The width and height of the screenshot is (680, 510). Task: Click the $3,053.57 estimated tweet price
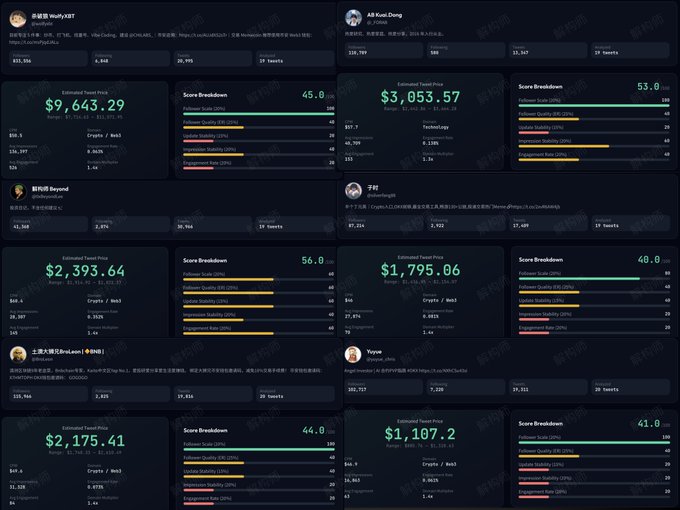click(420, 97)
